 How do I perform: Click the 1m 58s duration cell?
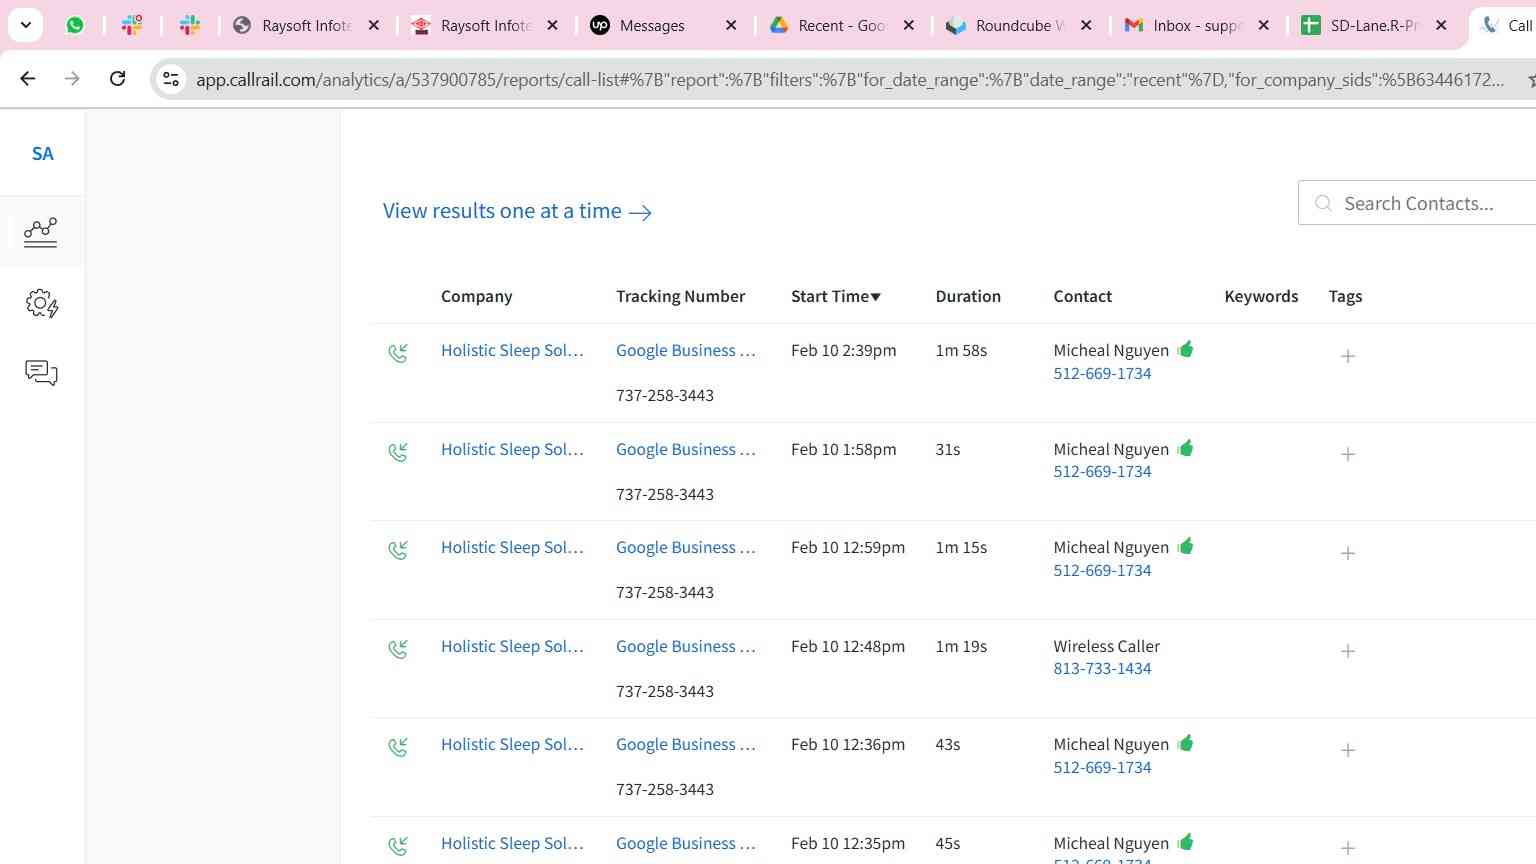(961, 350)
